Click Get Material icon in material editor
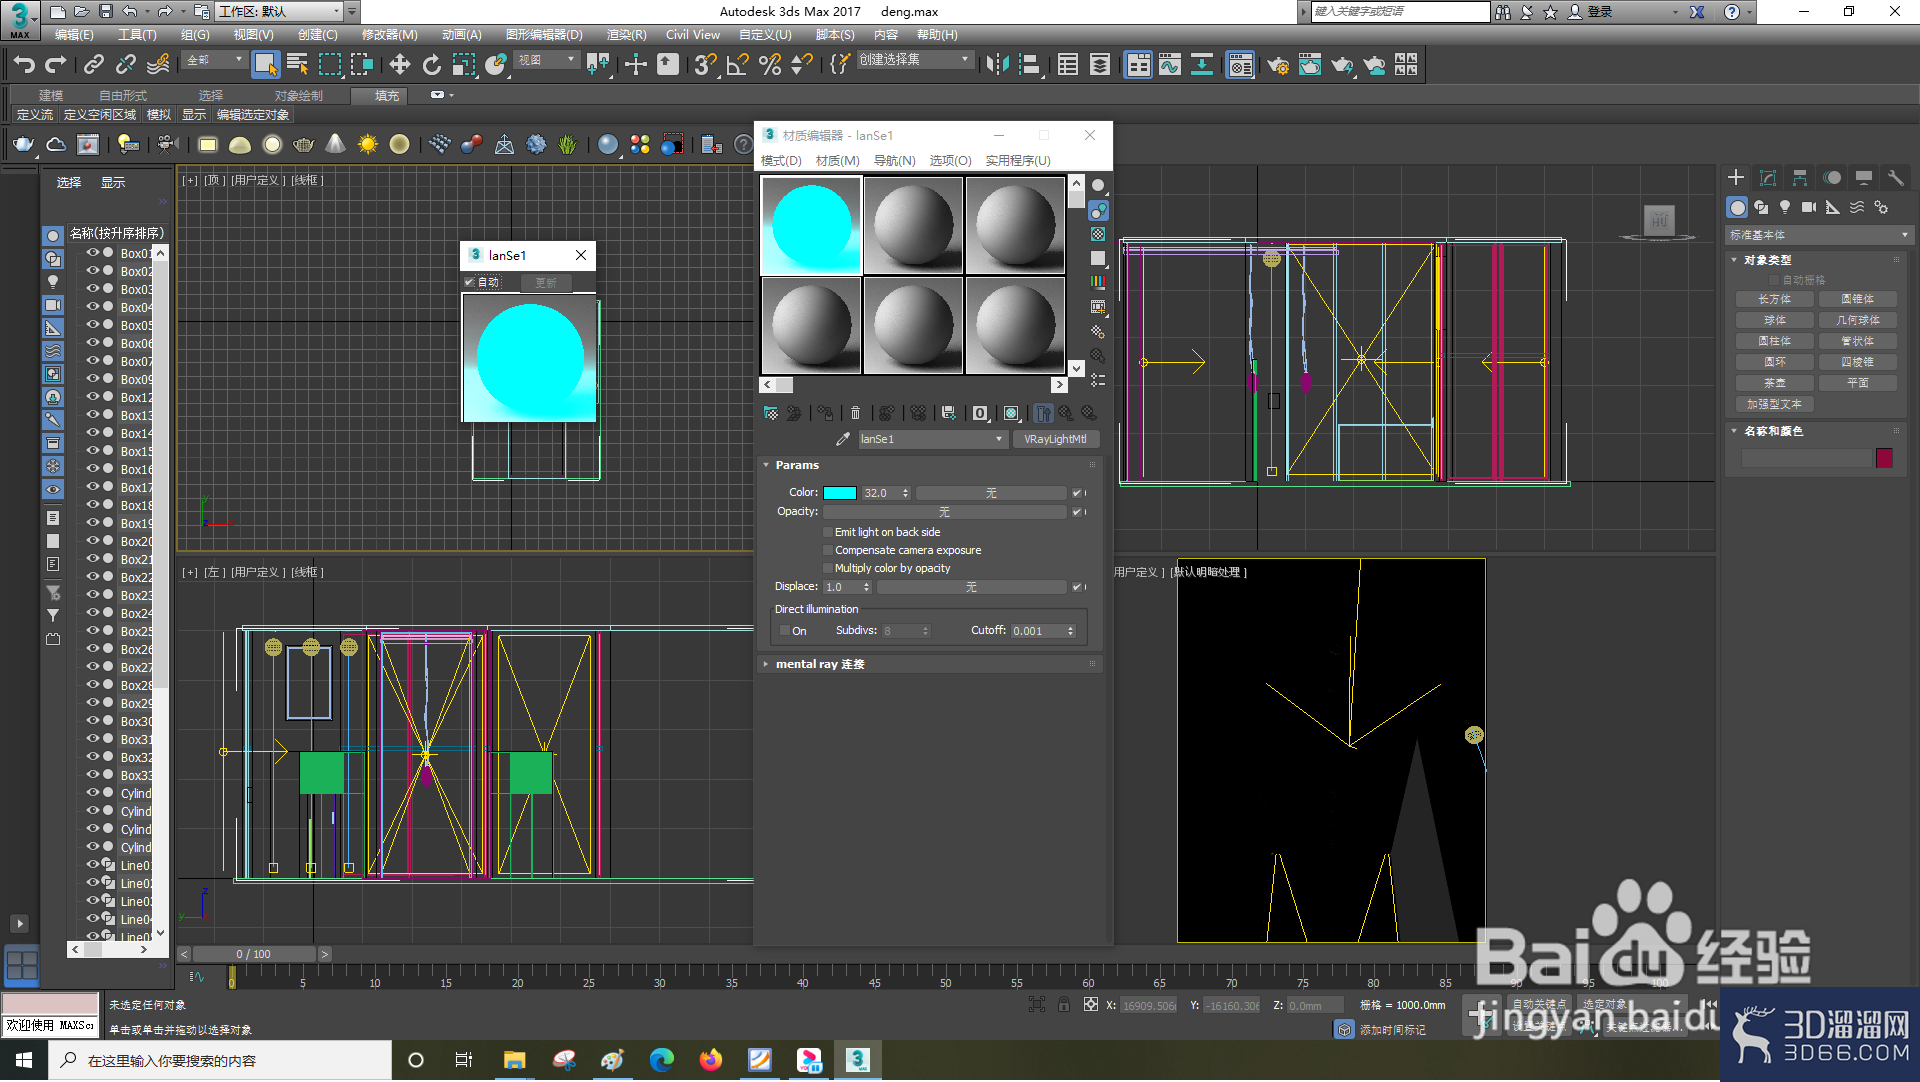The image size is (1920, 1082). tap(771, 413)
